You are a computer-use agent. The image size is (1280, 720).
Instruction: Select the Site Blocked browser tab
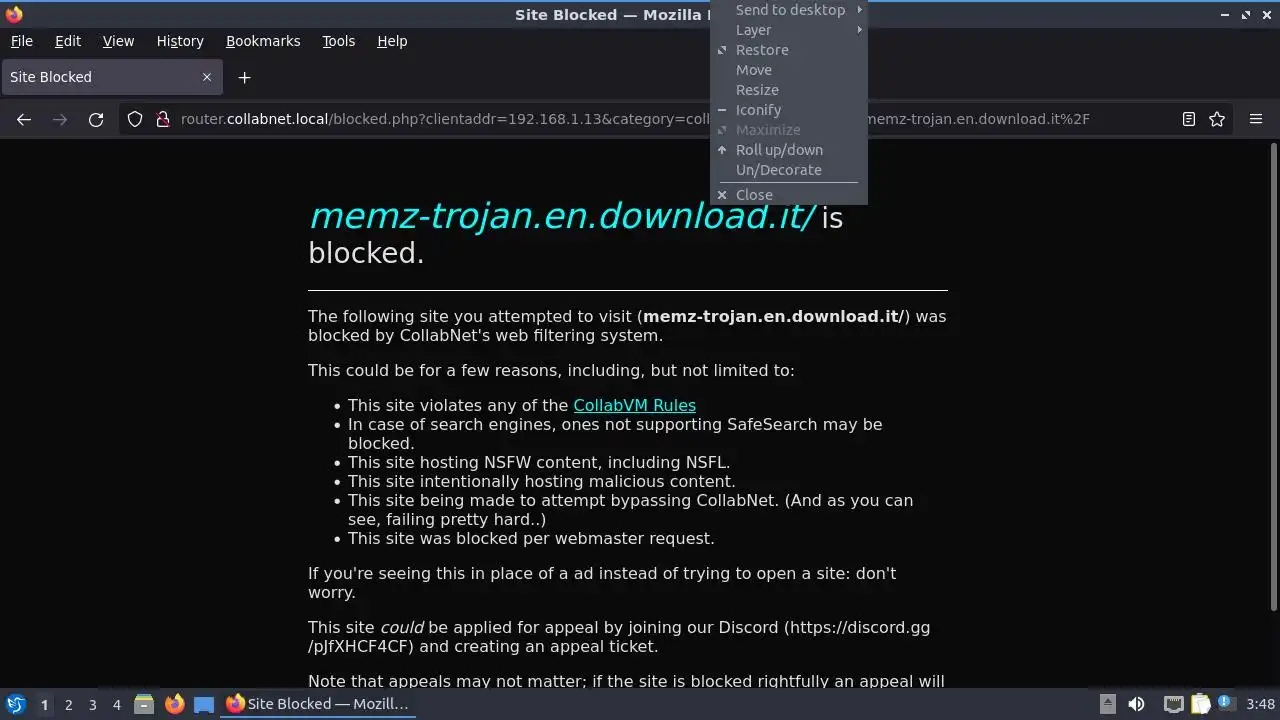(111, 77)
